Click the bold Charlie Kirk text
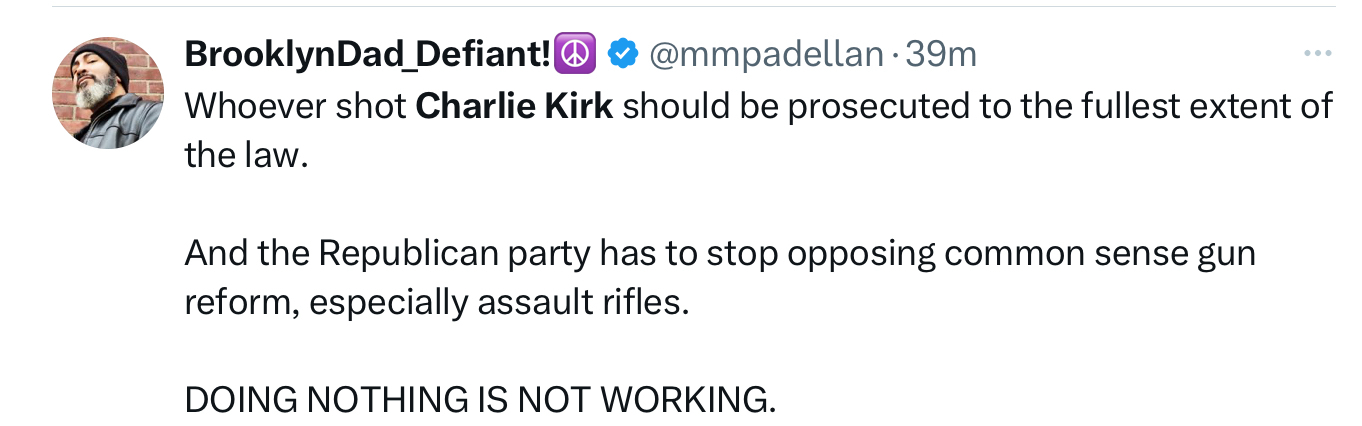1362x426 pixels. 514,105
